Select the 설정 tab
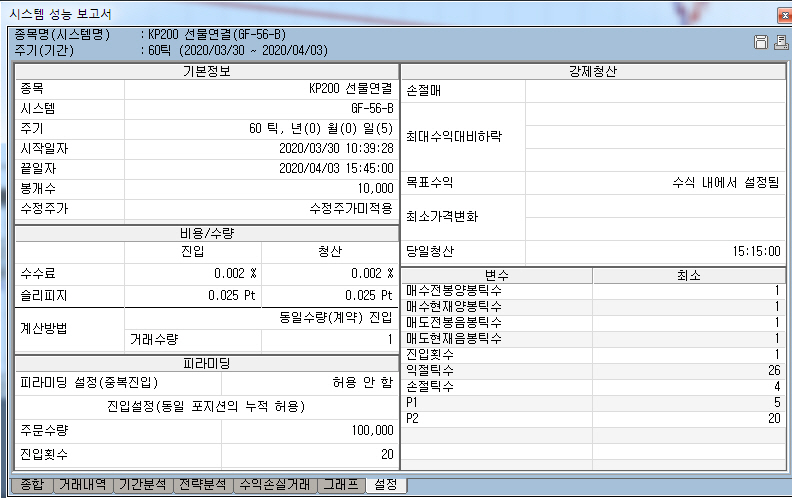 [385, 485]
